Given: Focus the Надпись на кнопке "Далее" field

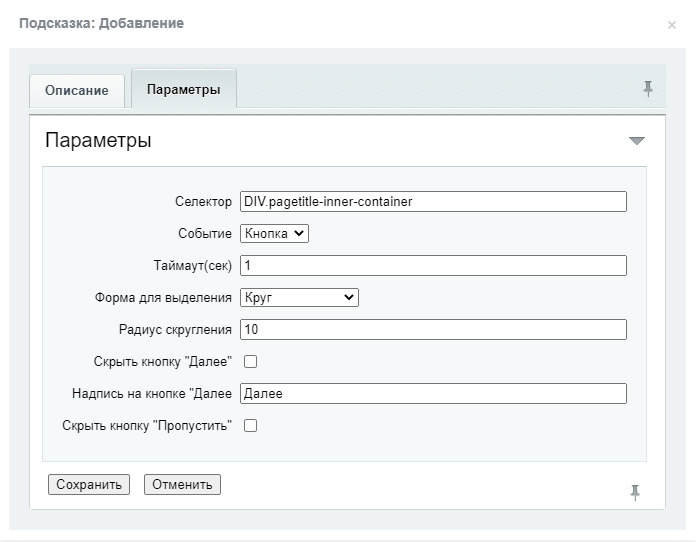Looking at the screenshot, I should (x=433, y=393).
